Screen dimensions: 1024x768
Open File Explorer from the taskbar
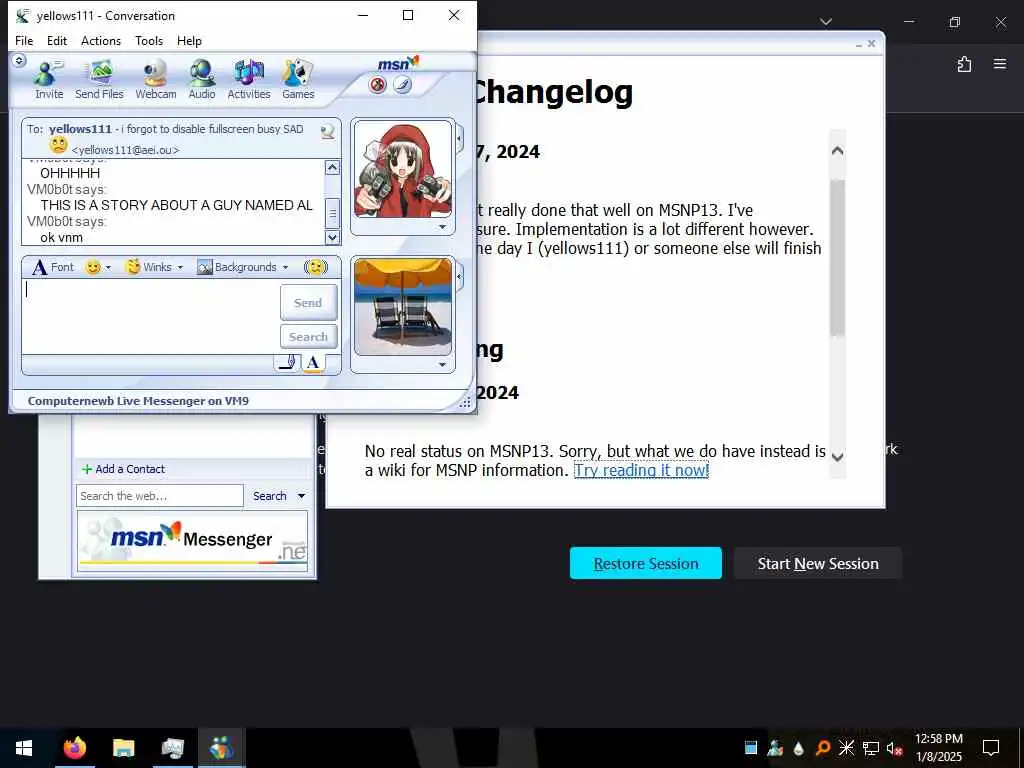coord(123,748)
